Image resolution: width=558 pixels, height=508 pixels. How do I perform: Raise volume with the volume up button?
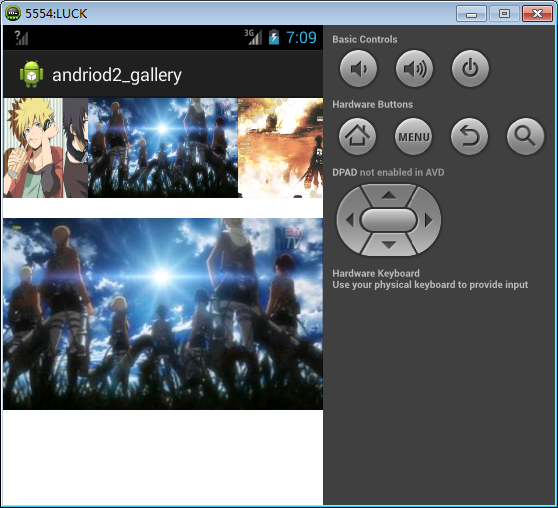pyautogui.click(x=414, y=68)
